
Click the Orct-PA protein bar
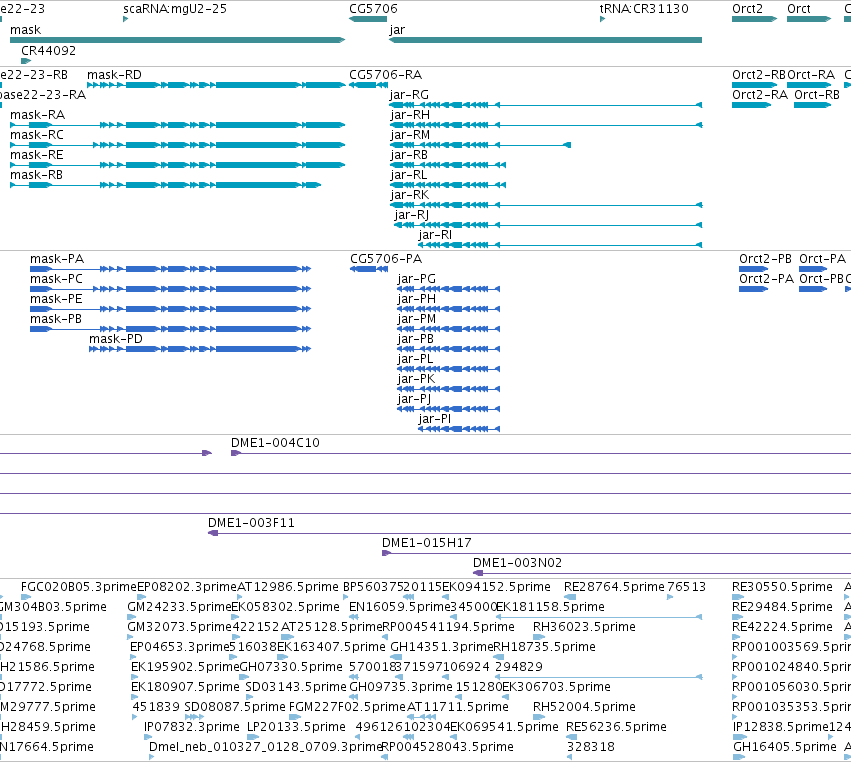(x=813, y=269)
